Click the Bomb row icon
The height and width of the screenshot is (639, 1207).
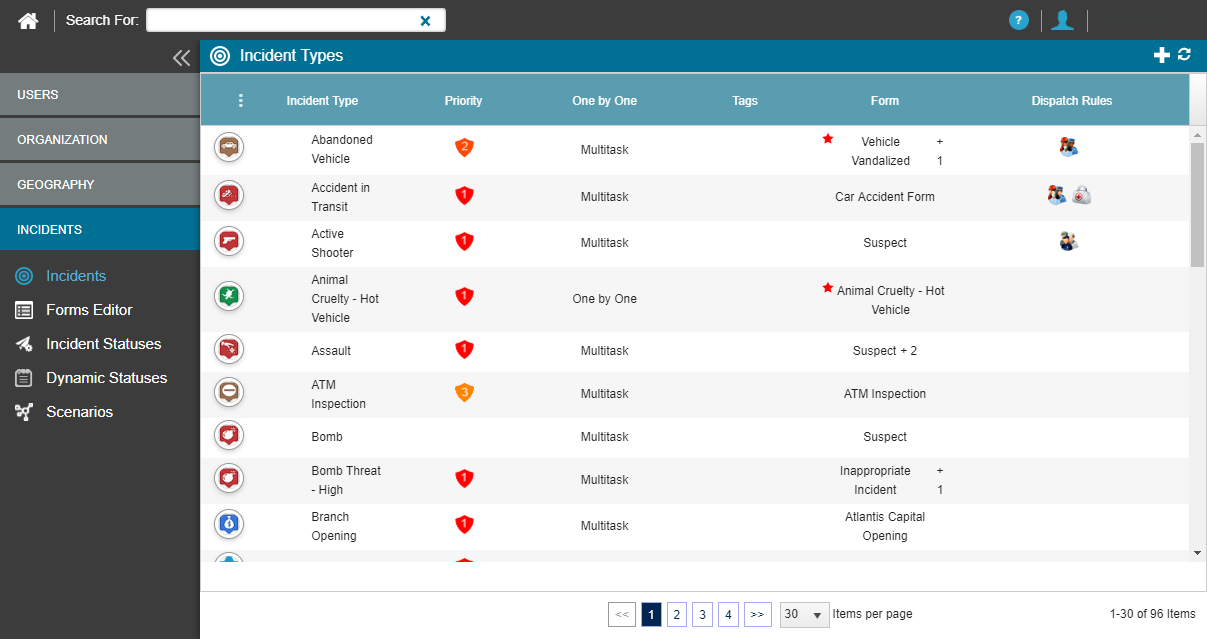tap(229, 436)
